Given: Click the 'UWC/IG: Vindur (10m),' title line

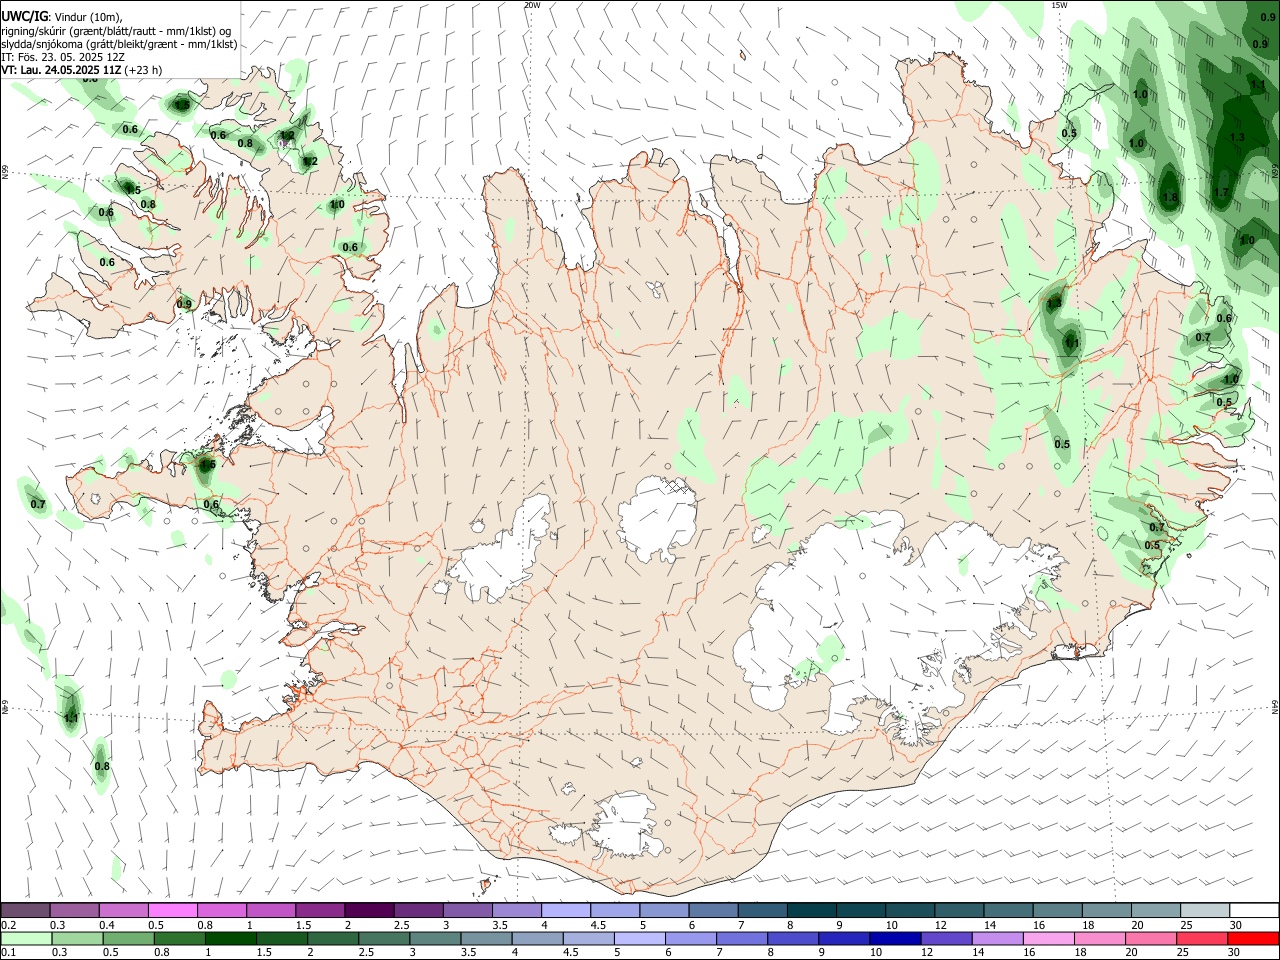Looking at the screenshot, I should pyautogui.click(x=62, y=16).
